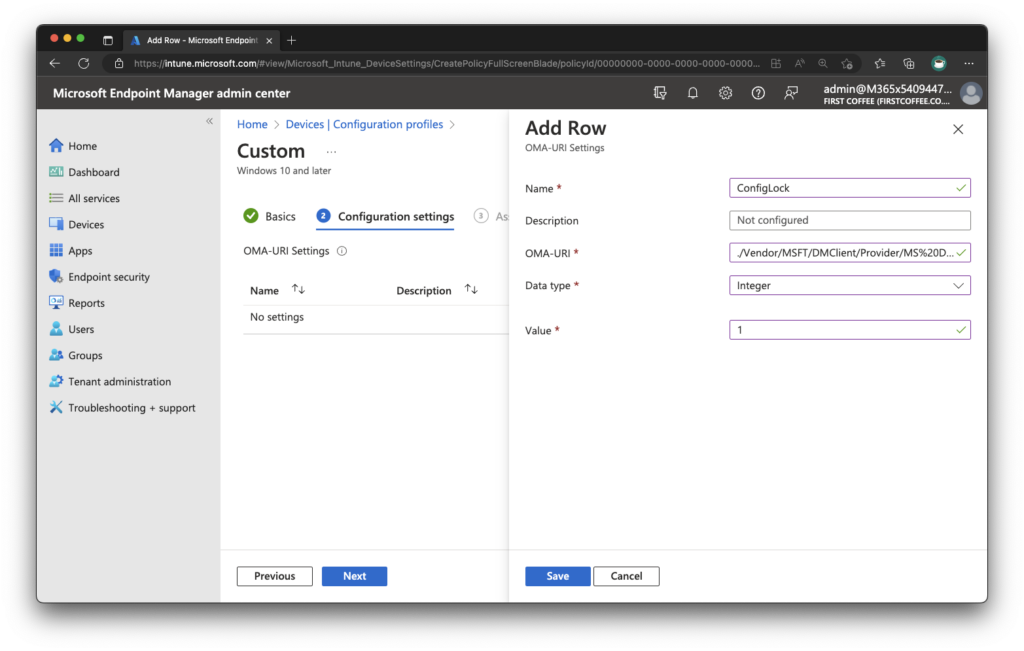This screenshot has width=1024, height=651.
Task: Click the Endpoint security shield icon
Action: click(x=56, y=276)
